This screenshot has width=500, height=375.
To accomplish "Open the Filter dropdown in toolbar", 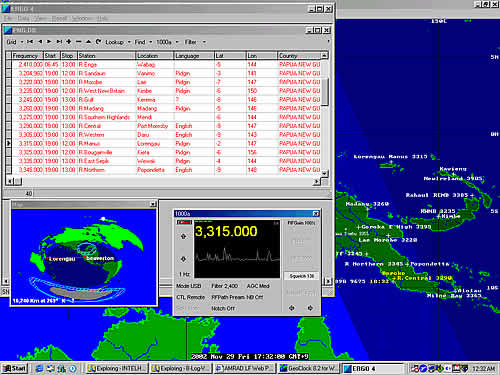I will click(195, 42).
